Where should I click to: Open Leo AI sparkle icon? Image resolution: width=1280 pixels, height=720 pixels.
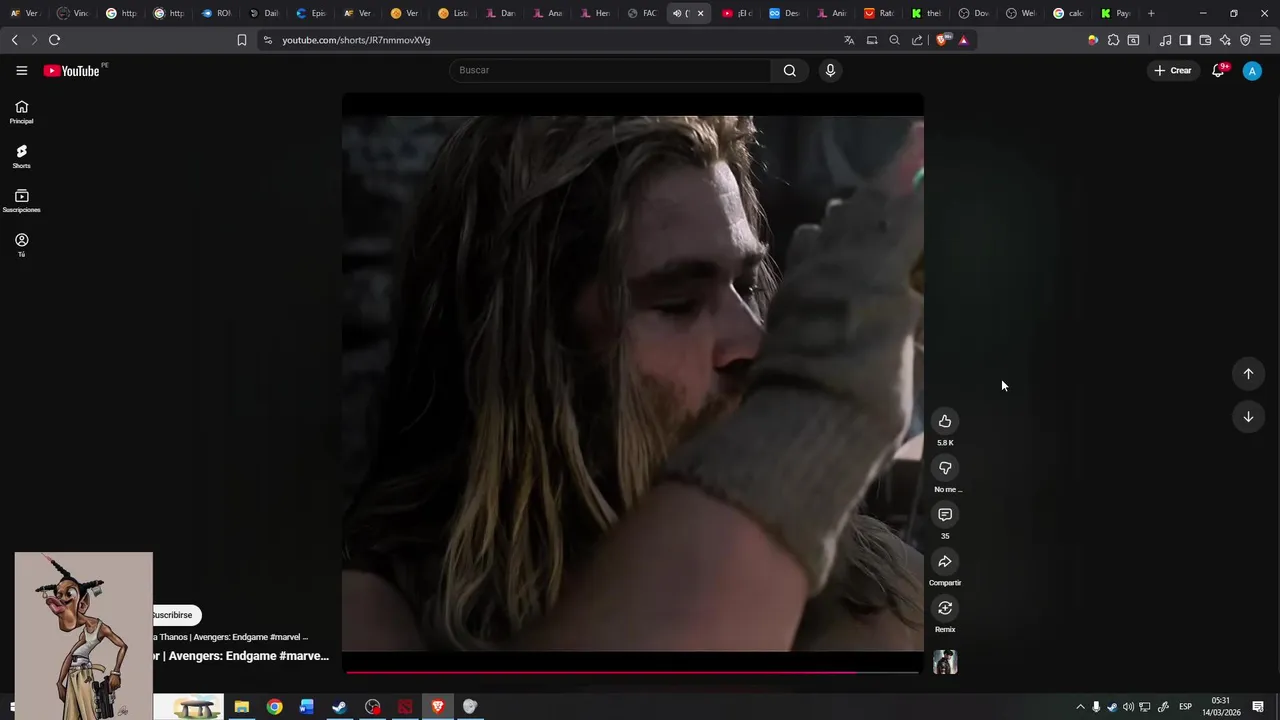click(1225, 40)
